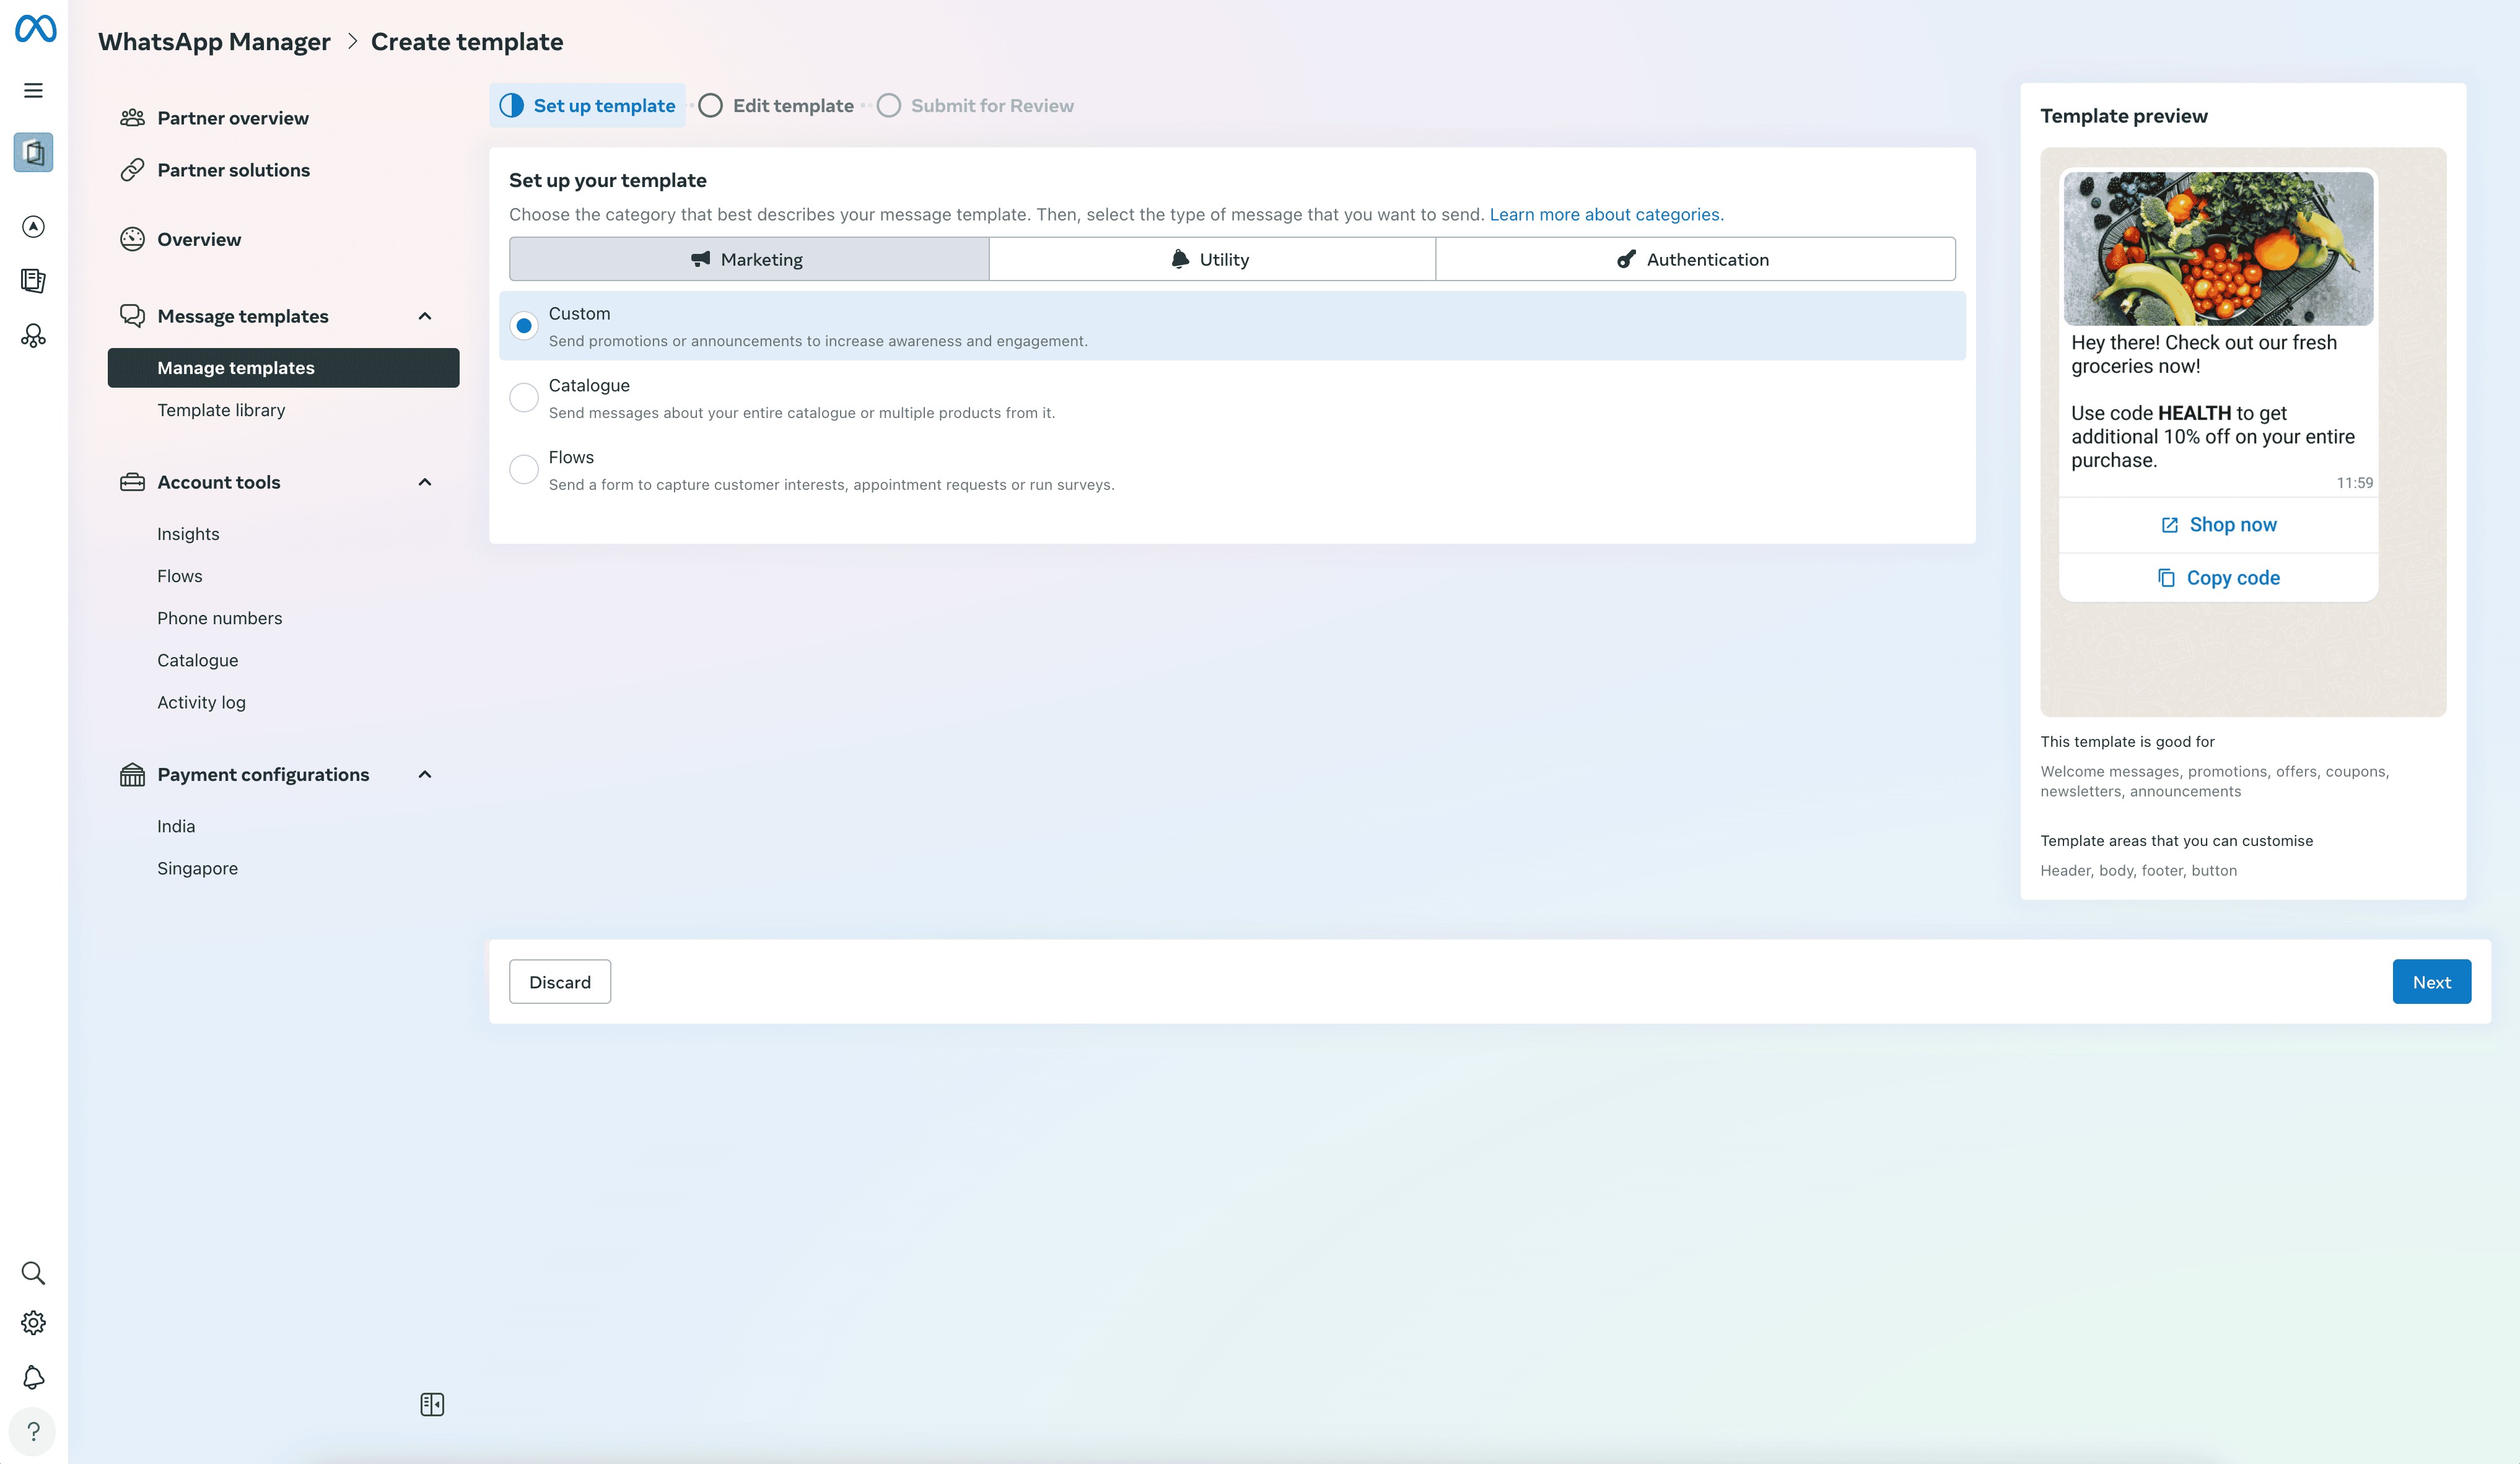Click the Partner overview text label

[x=233, y=118]
